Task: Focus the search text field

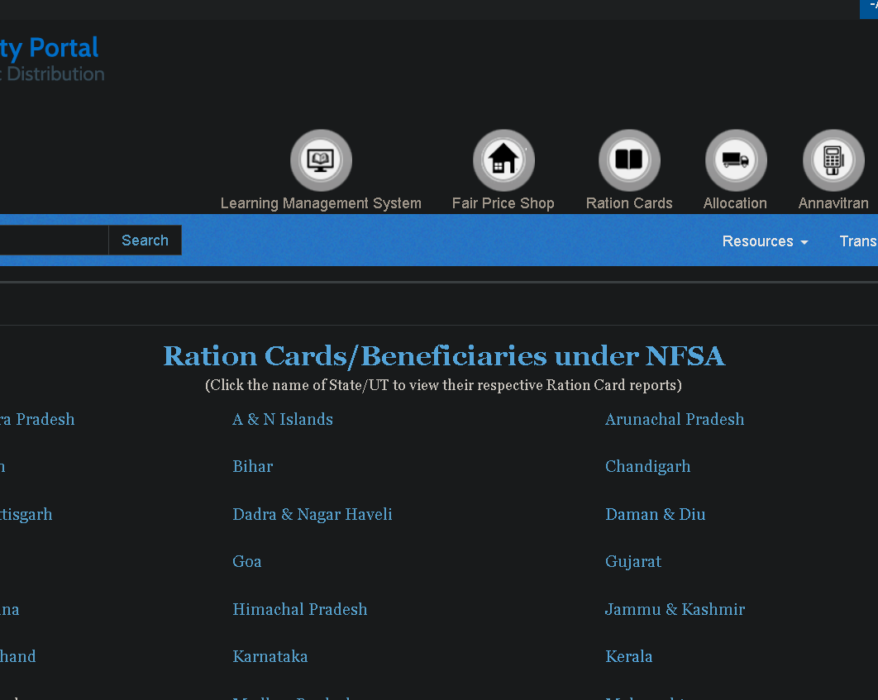Action: click(x=54, y=240)
